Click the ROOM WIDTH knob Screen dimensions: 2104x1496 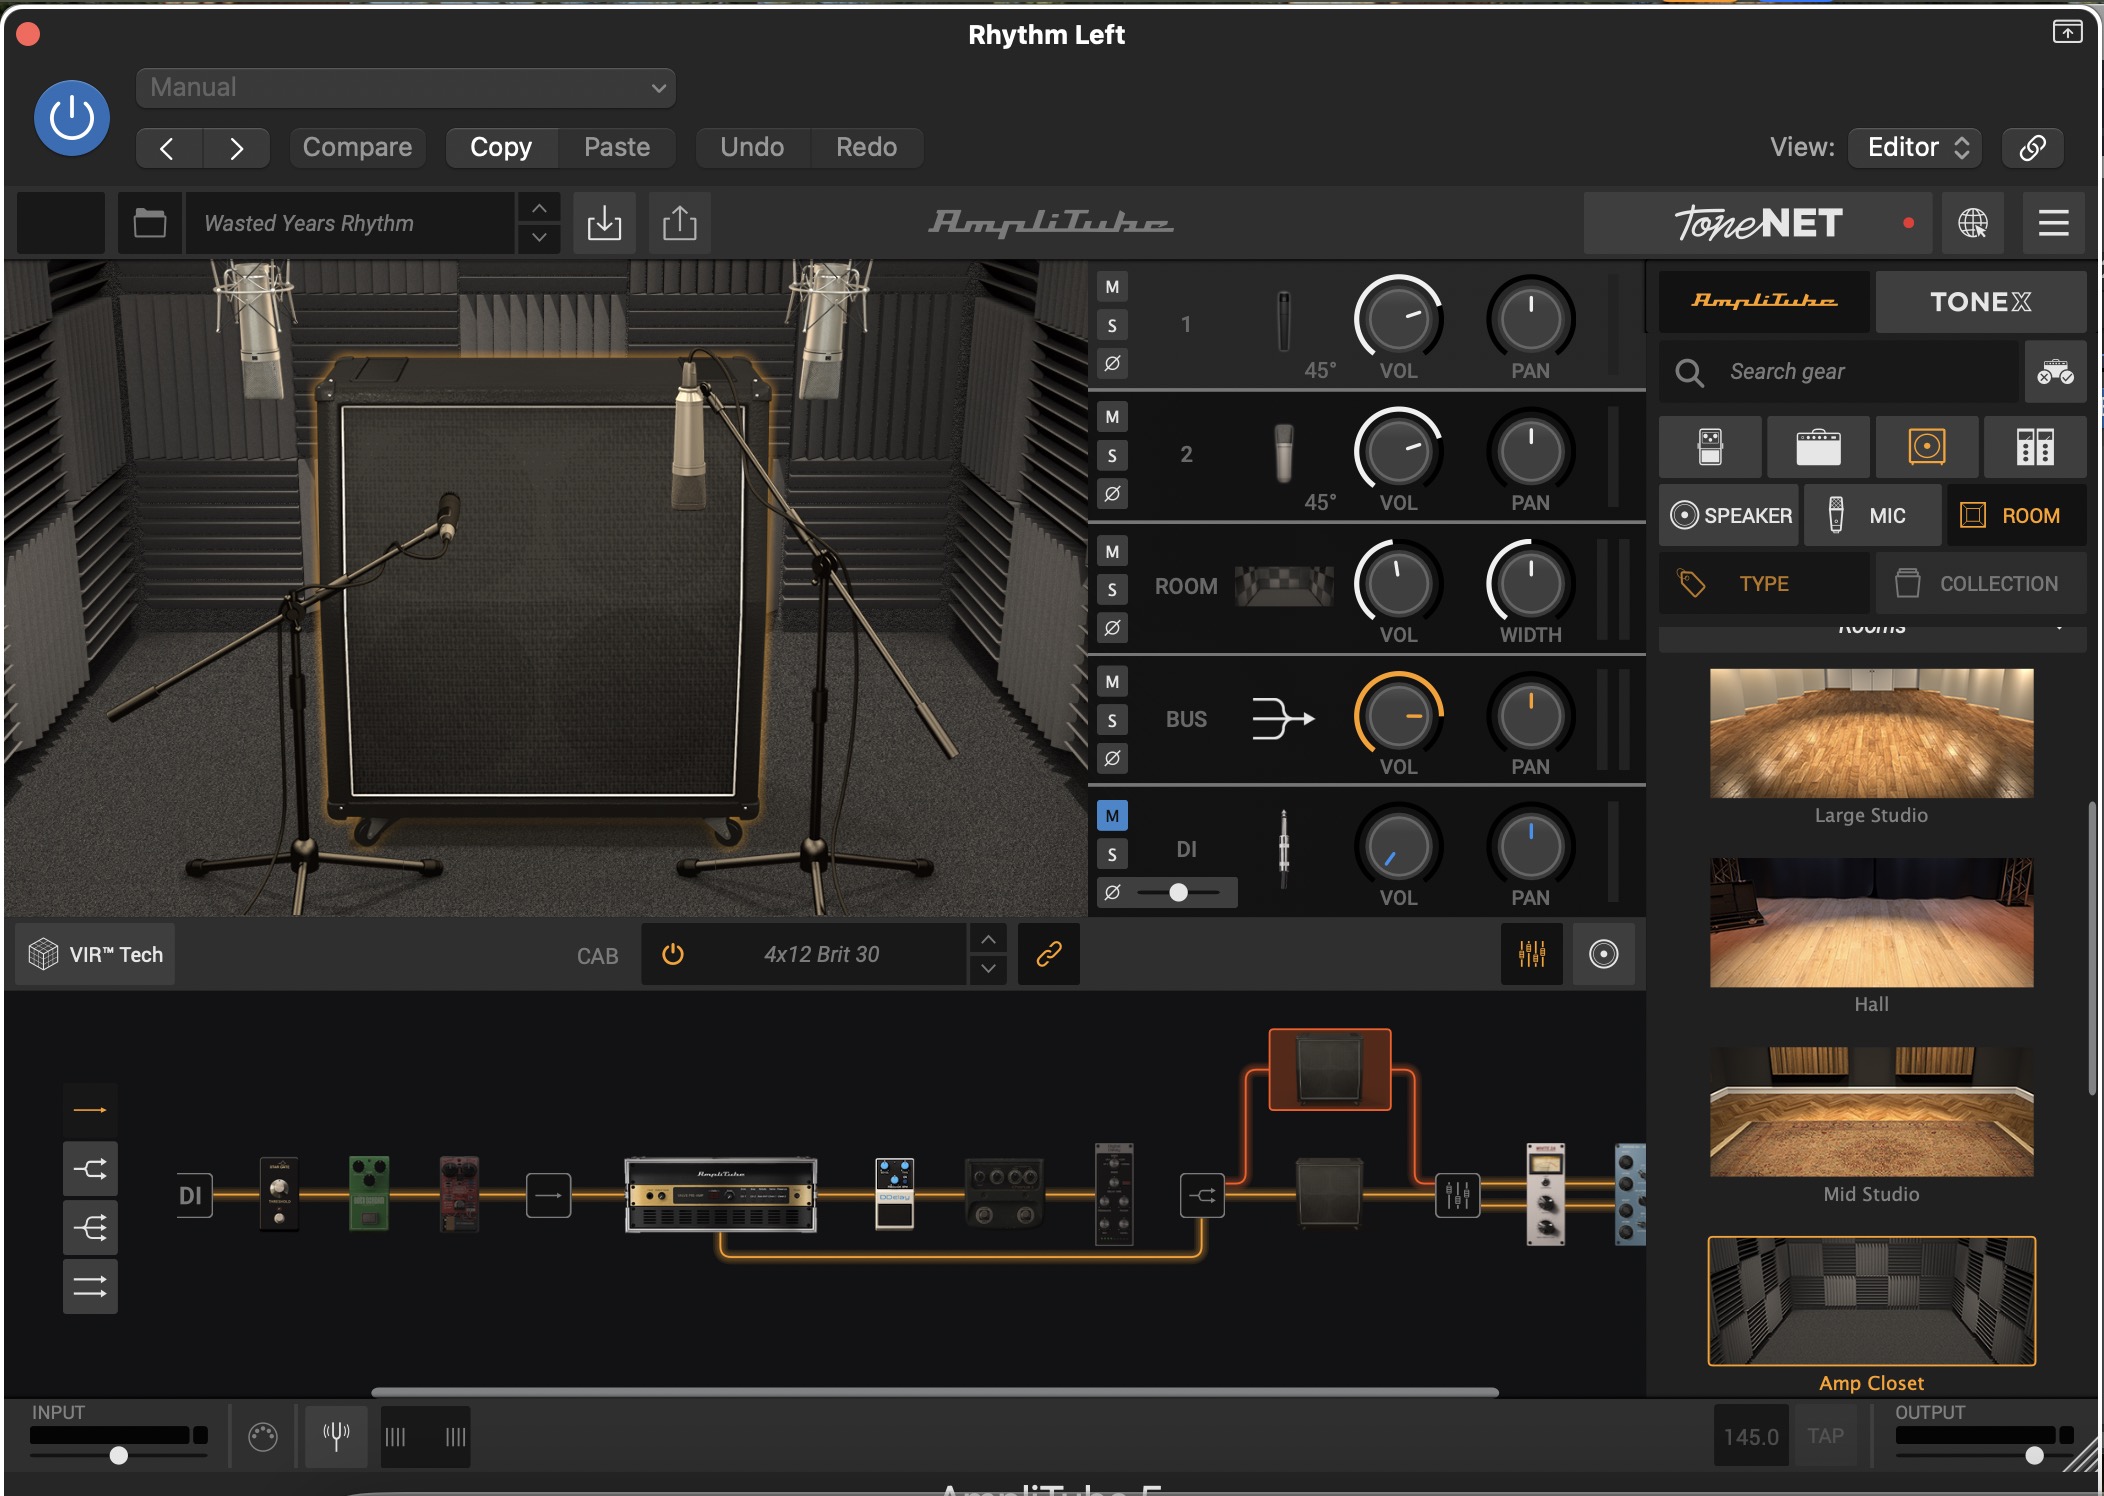(x=1530, y=584)
